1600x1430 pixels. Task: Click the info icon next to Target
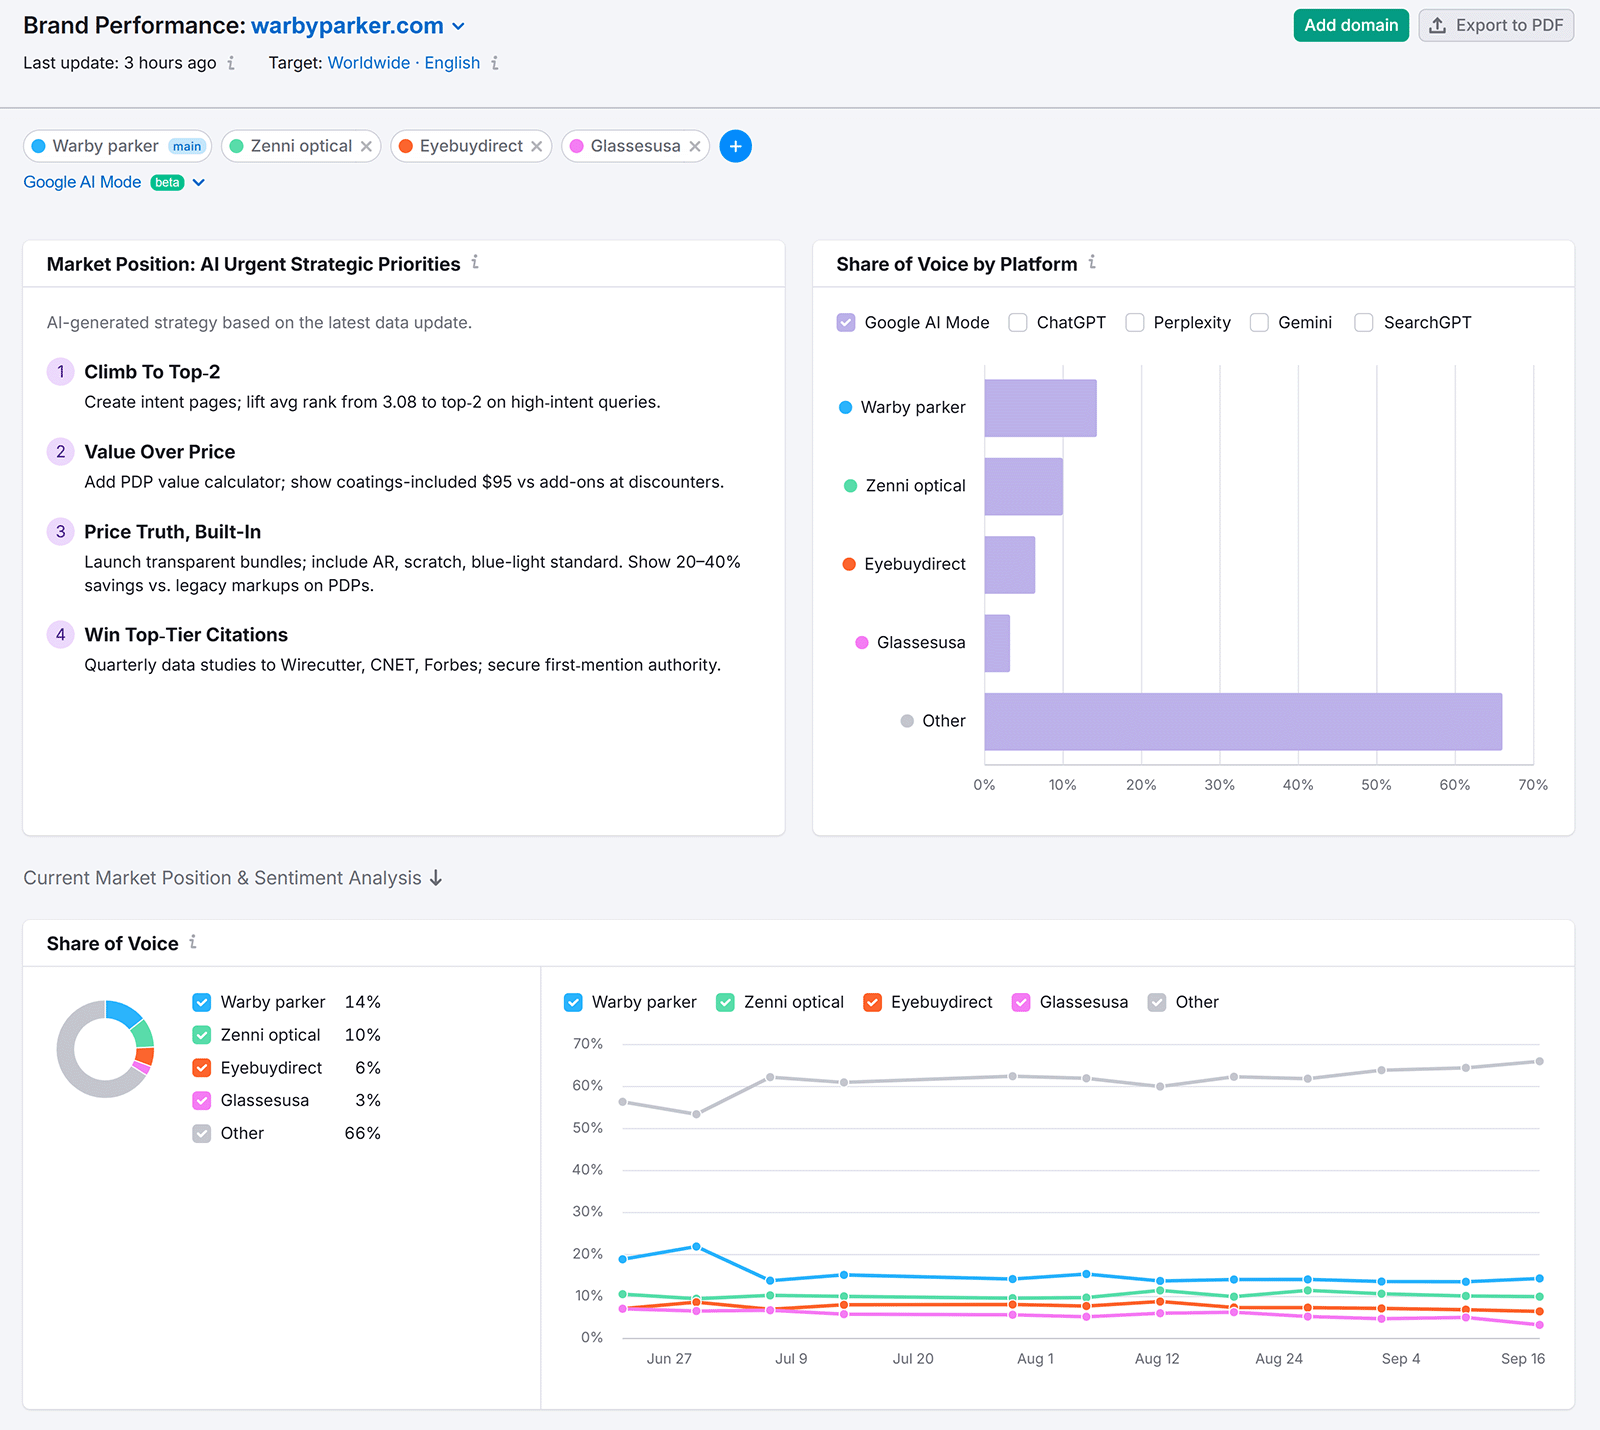[x=496, y=63]
